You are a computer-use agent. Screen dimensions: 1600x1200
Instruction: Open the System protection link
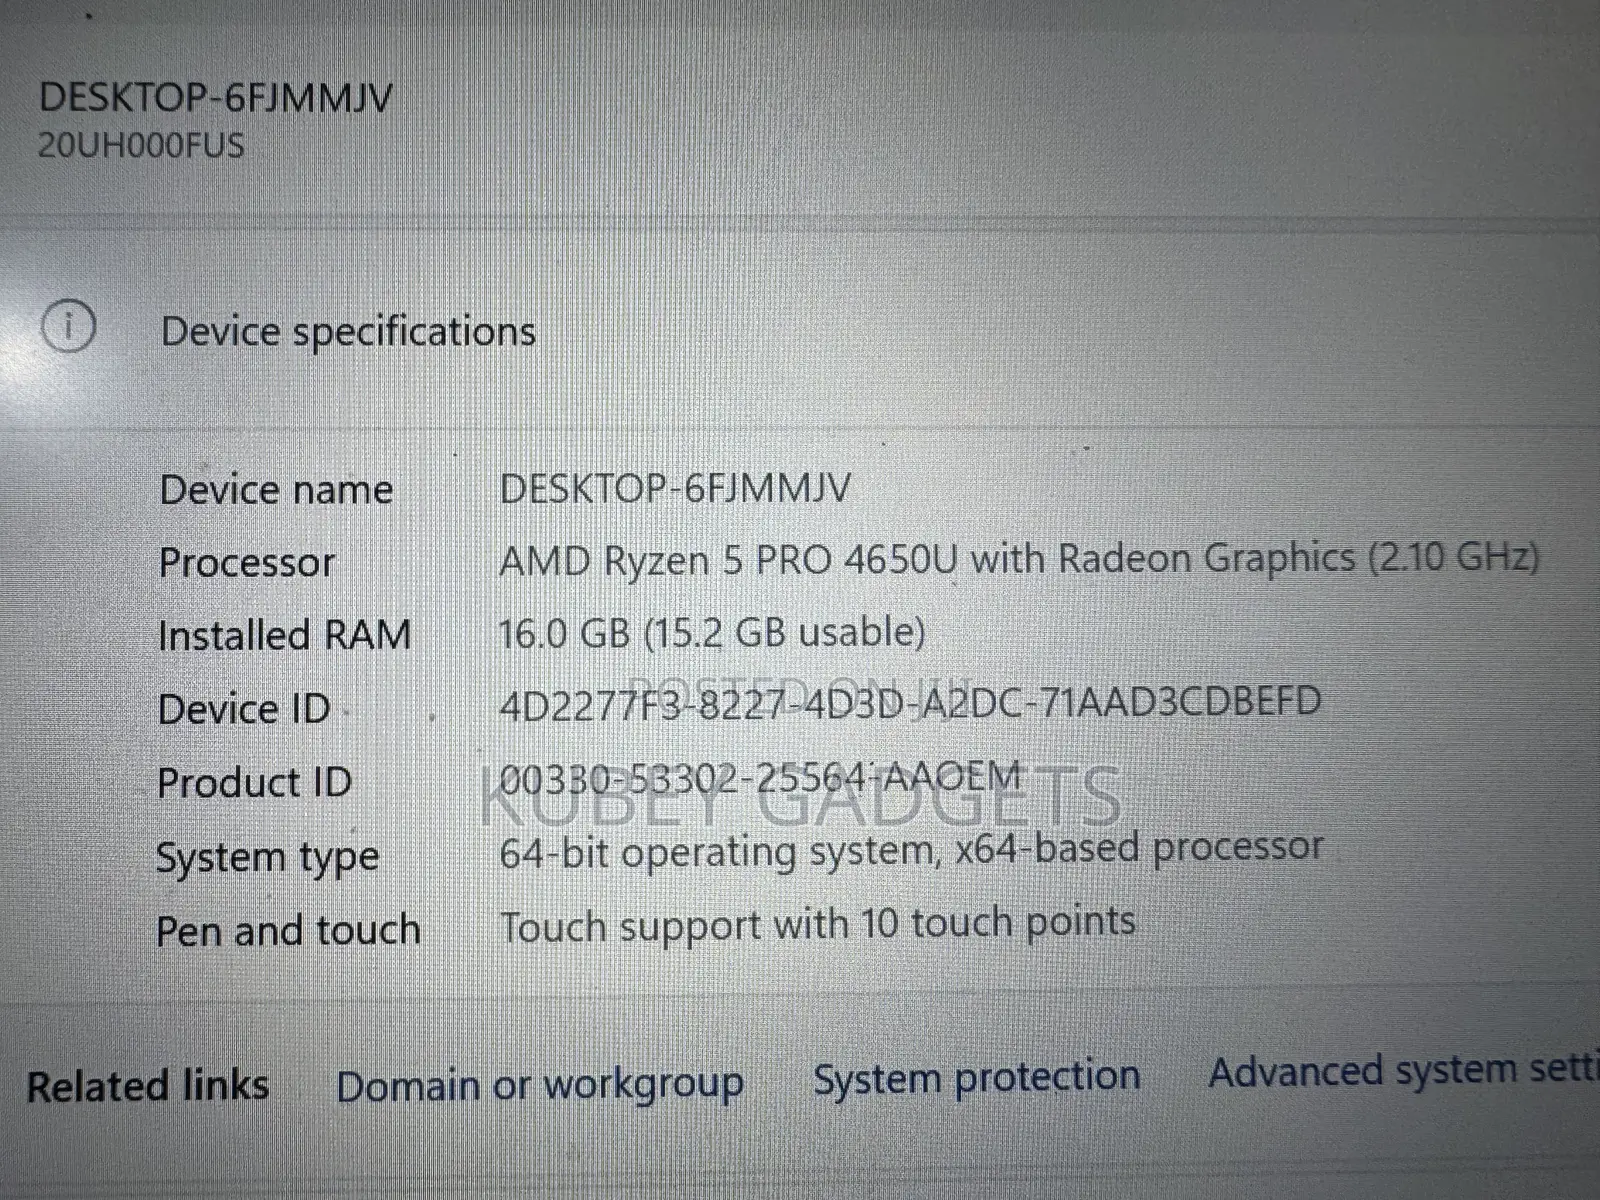(976, 1078)
